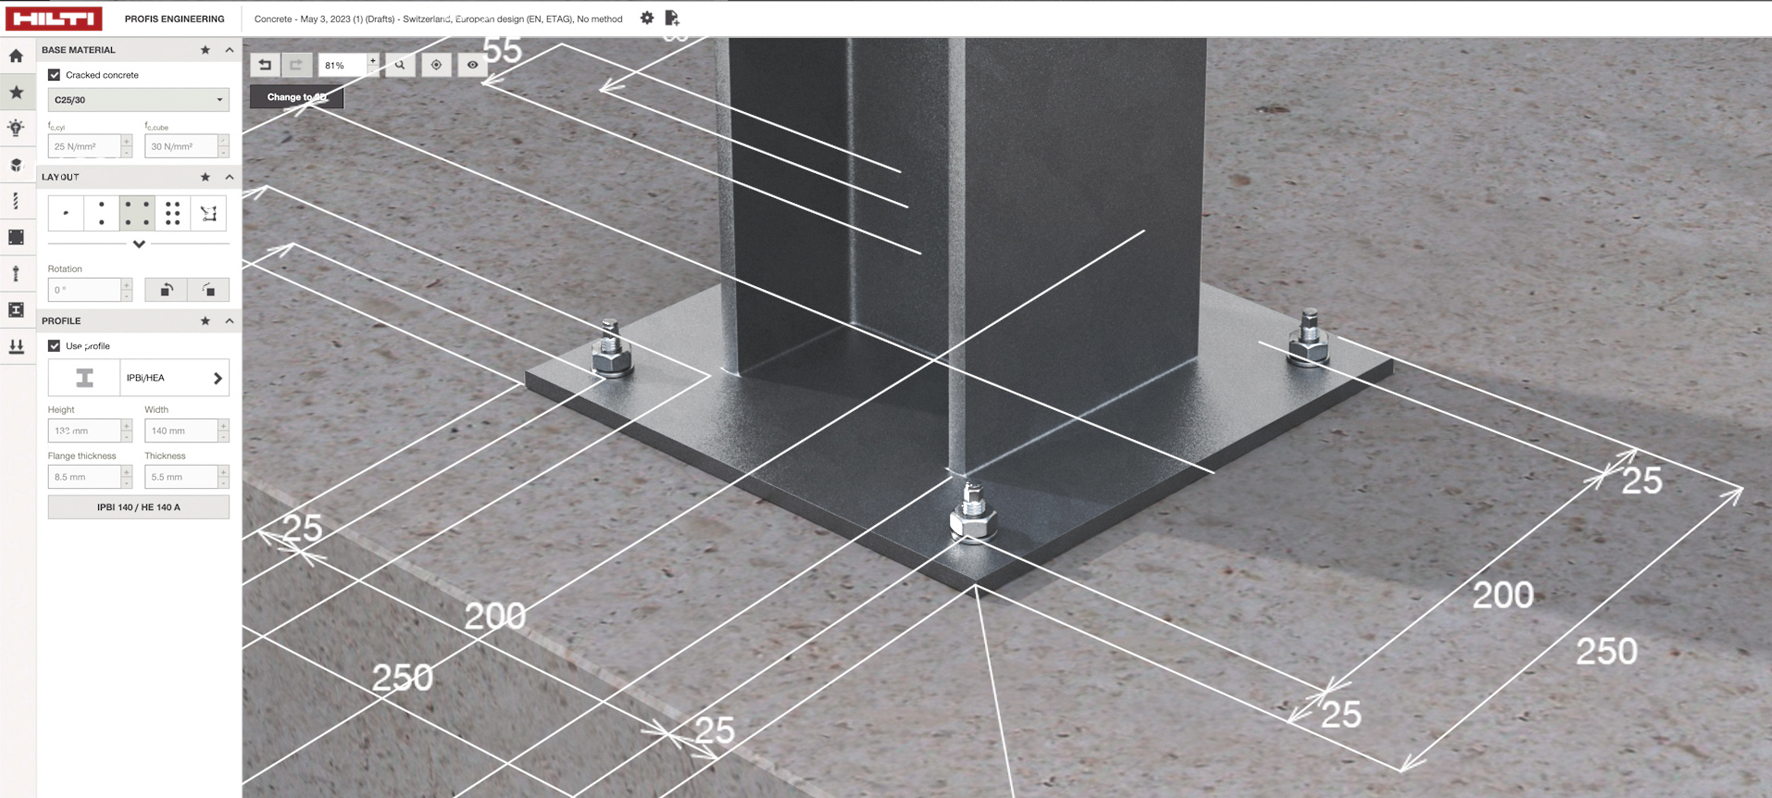The height and width of the screenshot is (798, 1772).
Task: Expand more layout options chevron
Action: (x=139, y=244)
